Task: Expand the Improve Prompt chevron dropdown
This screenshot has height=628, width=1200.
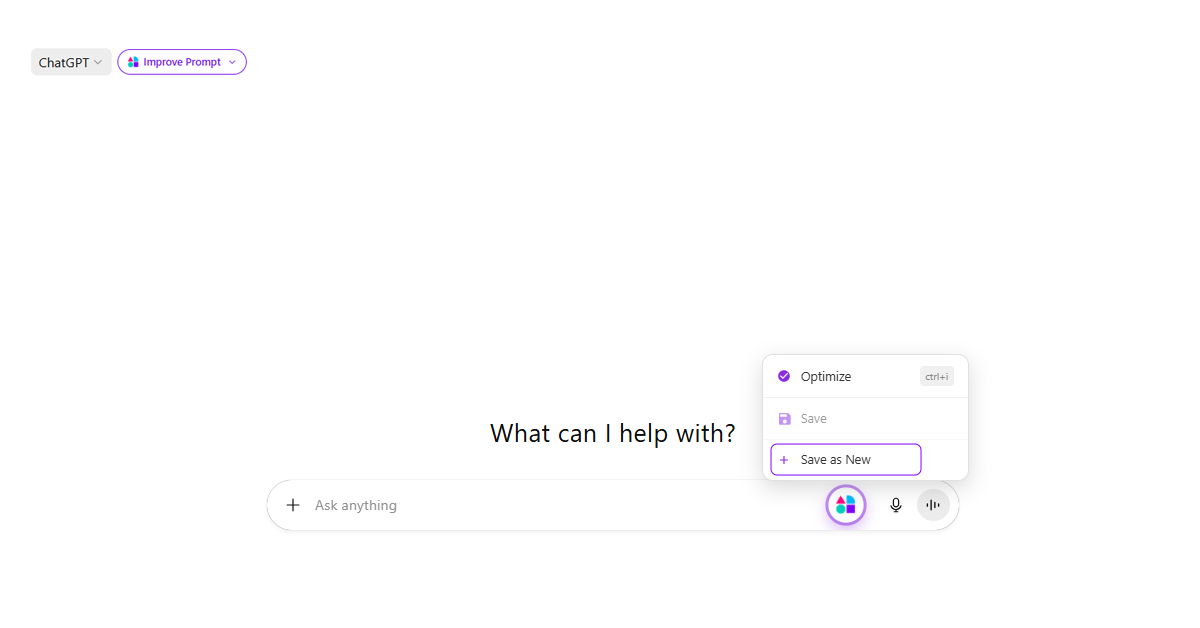Action: click(232, 61)
